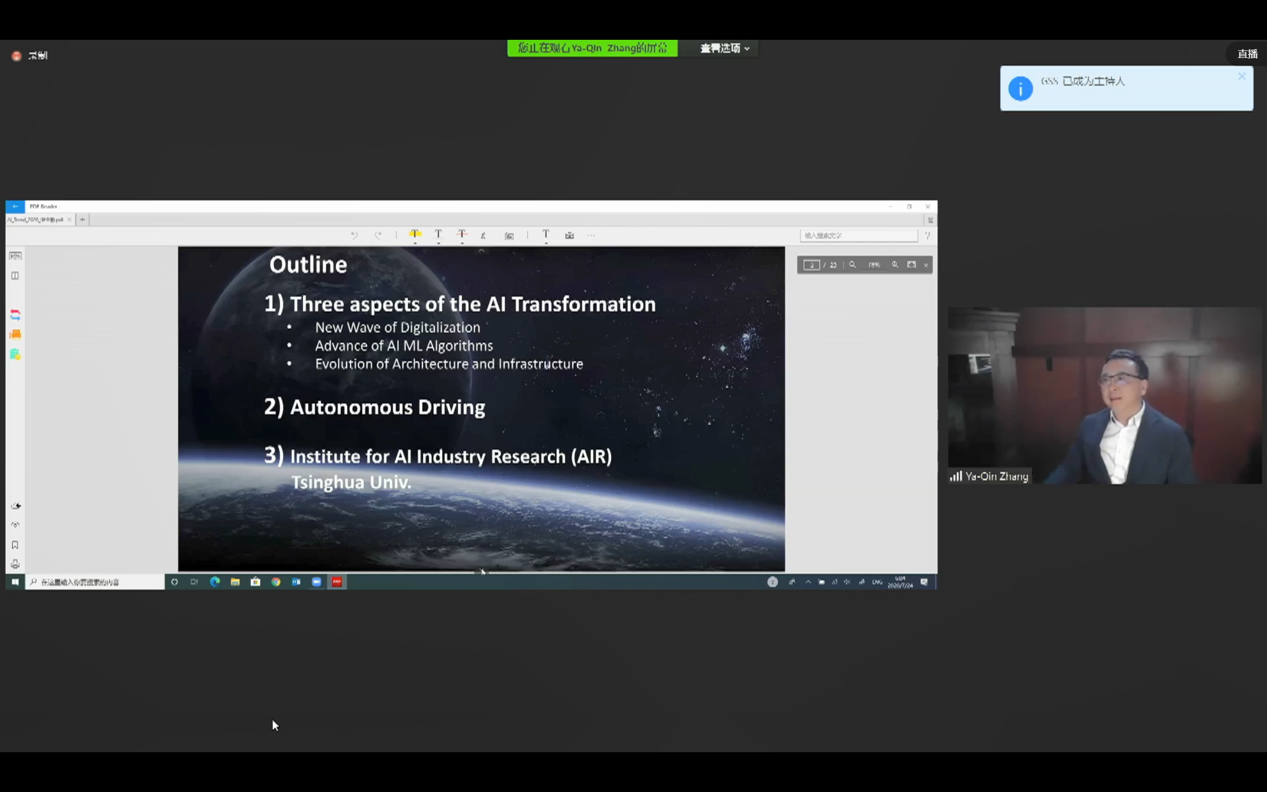1267x792 pixels.
Task: Click the green screen-sharing banner for Ya-Qin Zhang
Action: (592, 48)
